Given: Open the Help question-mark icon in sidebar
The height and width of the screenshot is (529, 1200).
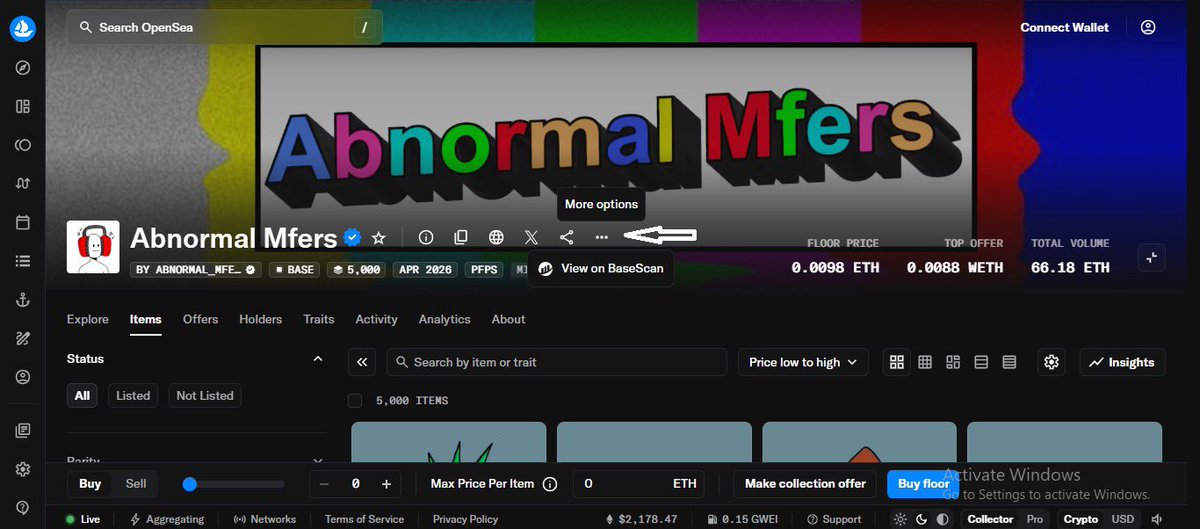Looking at the screenshot, I should [x=22, y=508].
